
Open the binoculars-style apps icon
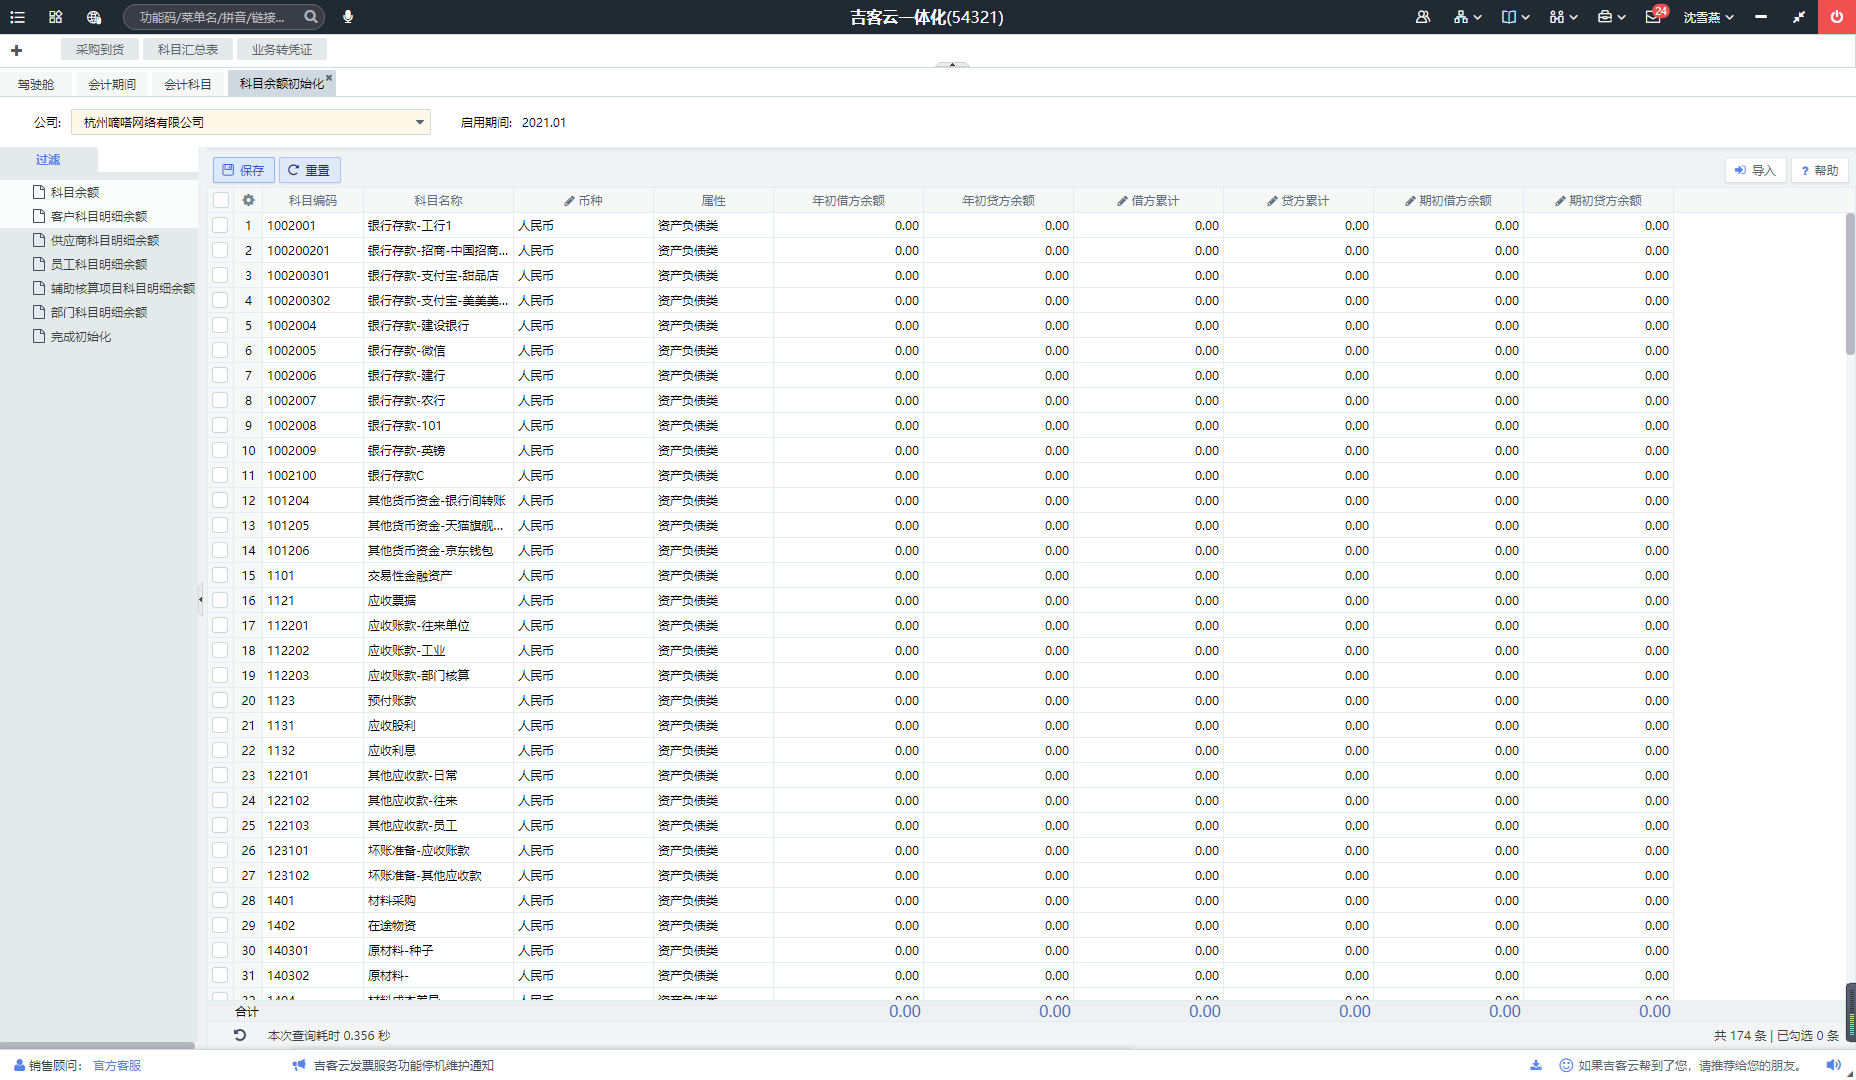tap(1557, 17)
